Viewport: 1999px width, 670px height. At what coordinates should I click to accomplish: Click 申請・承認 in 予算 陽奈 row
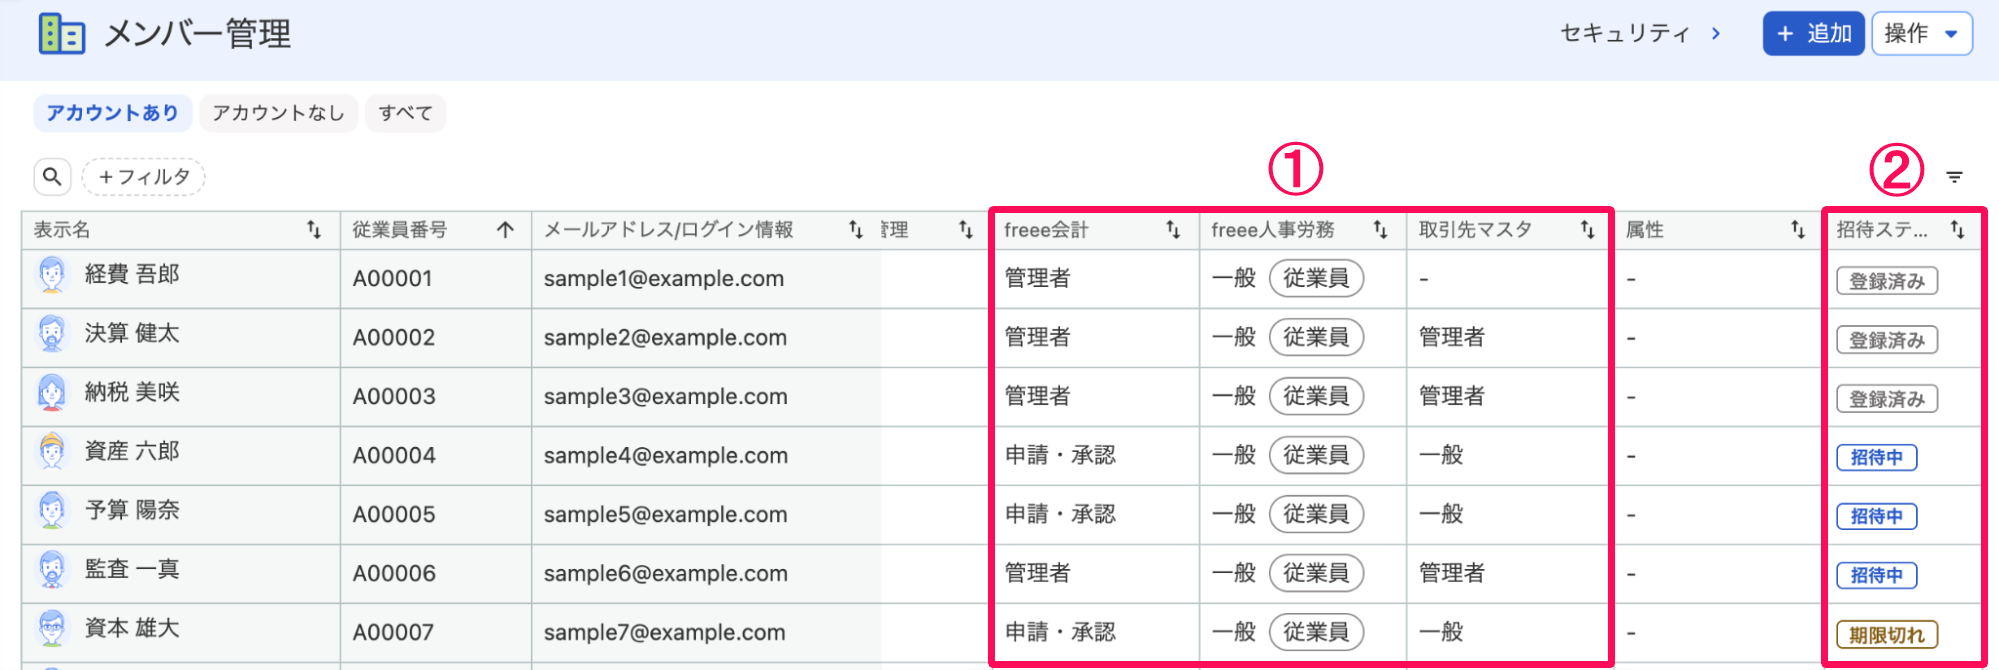click(x=1060, y=514)
